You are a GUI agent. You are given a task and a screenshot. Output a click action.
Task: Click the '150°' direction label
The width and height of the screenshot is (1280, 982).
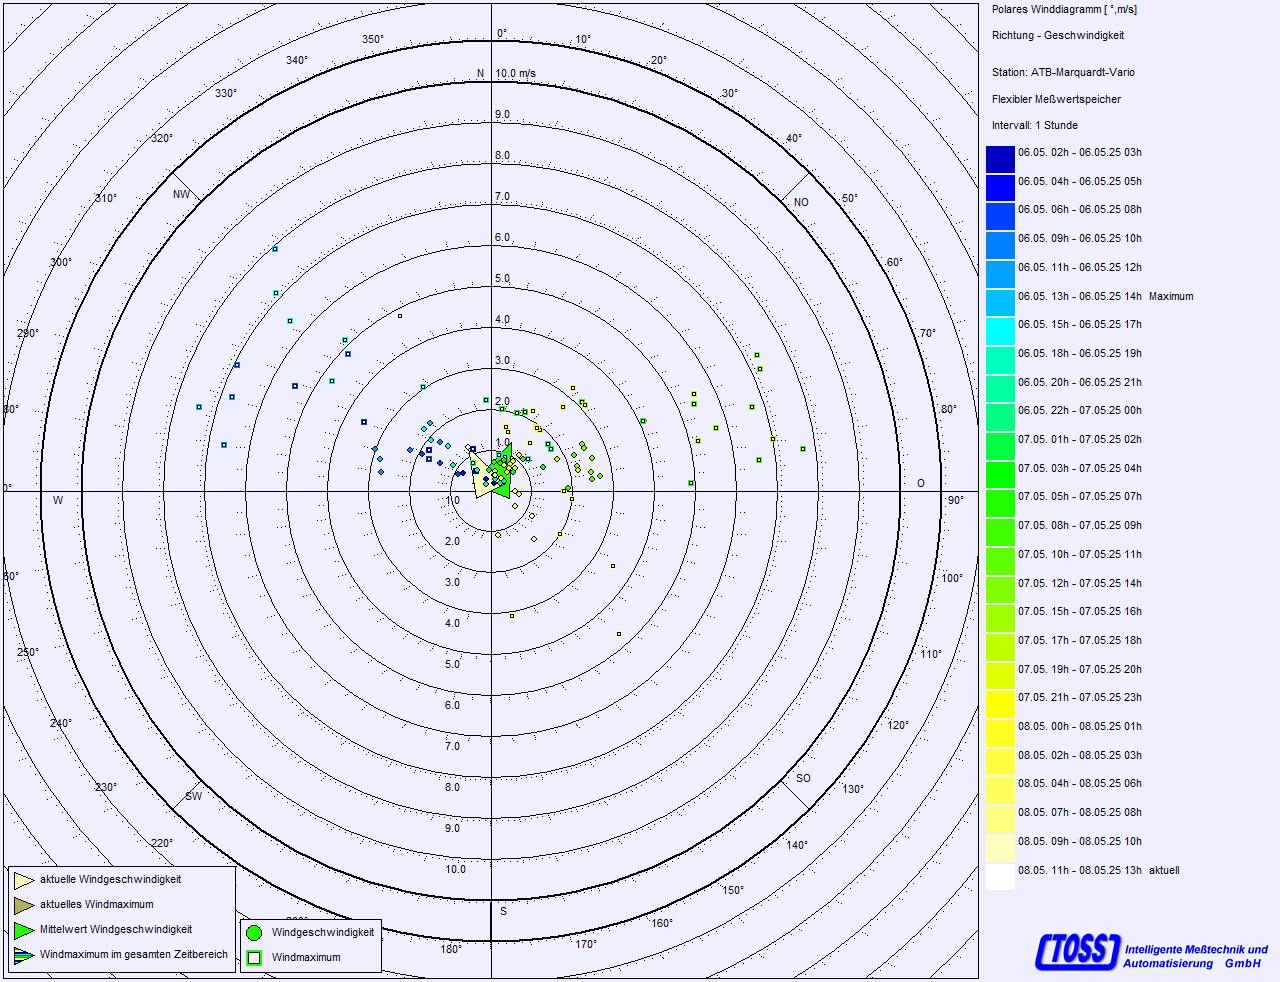[x=733, y=891]
